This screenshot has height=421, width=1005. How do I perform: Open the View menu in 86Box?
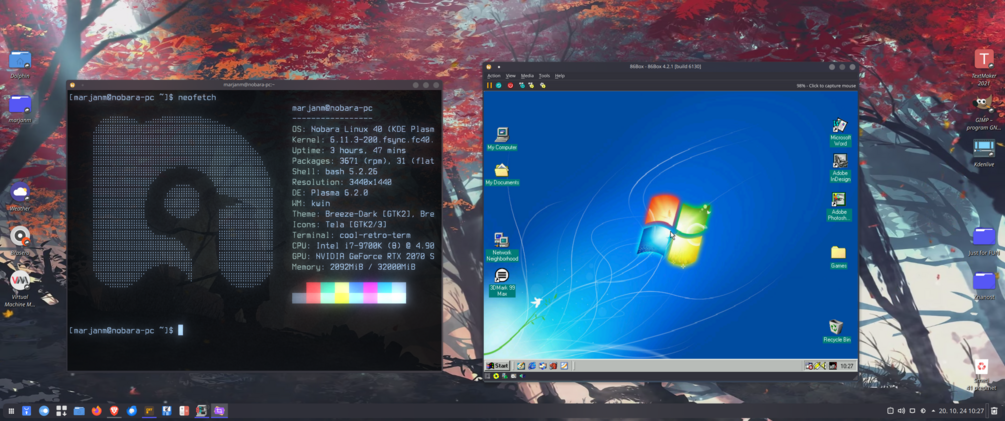point(511,76)
